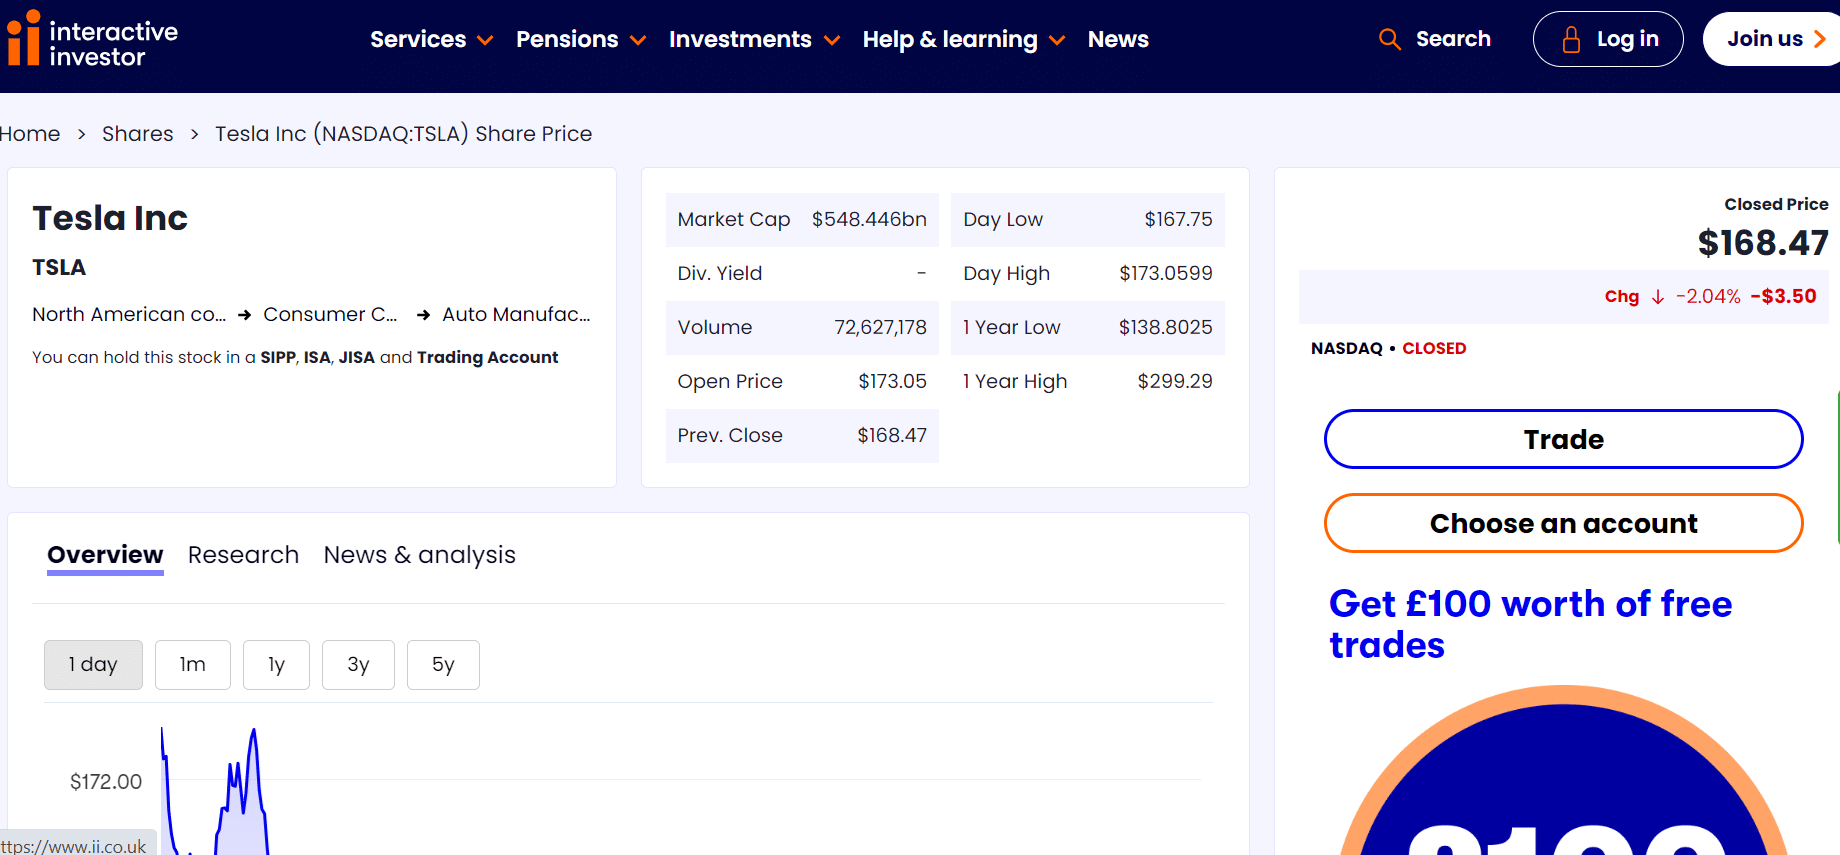Click the Market Cap value $548.446bn
Screen dimensions: 1840x855
pos(869,219)
